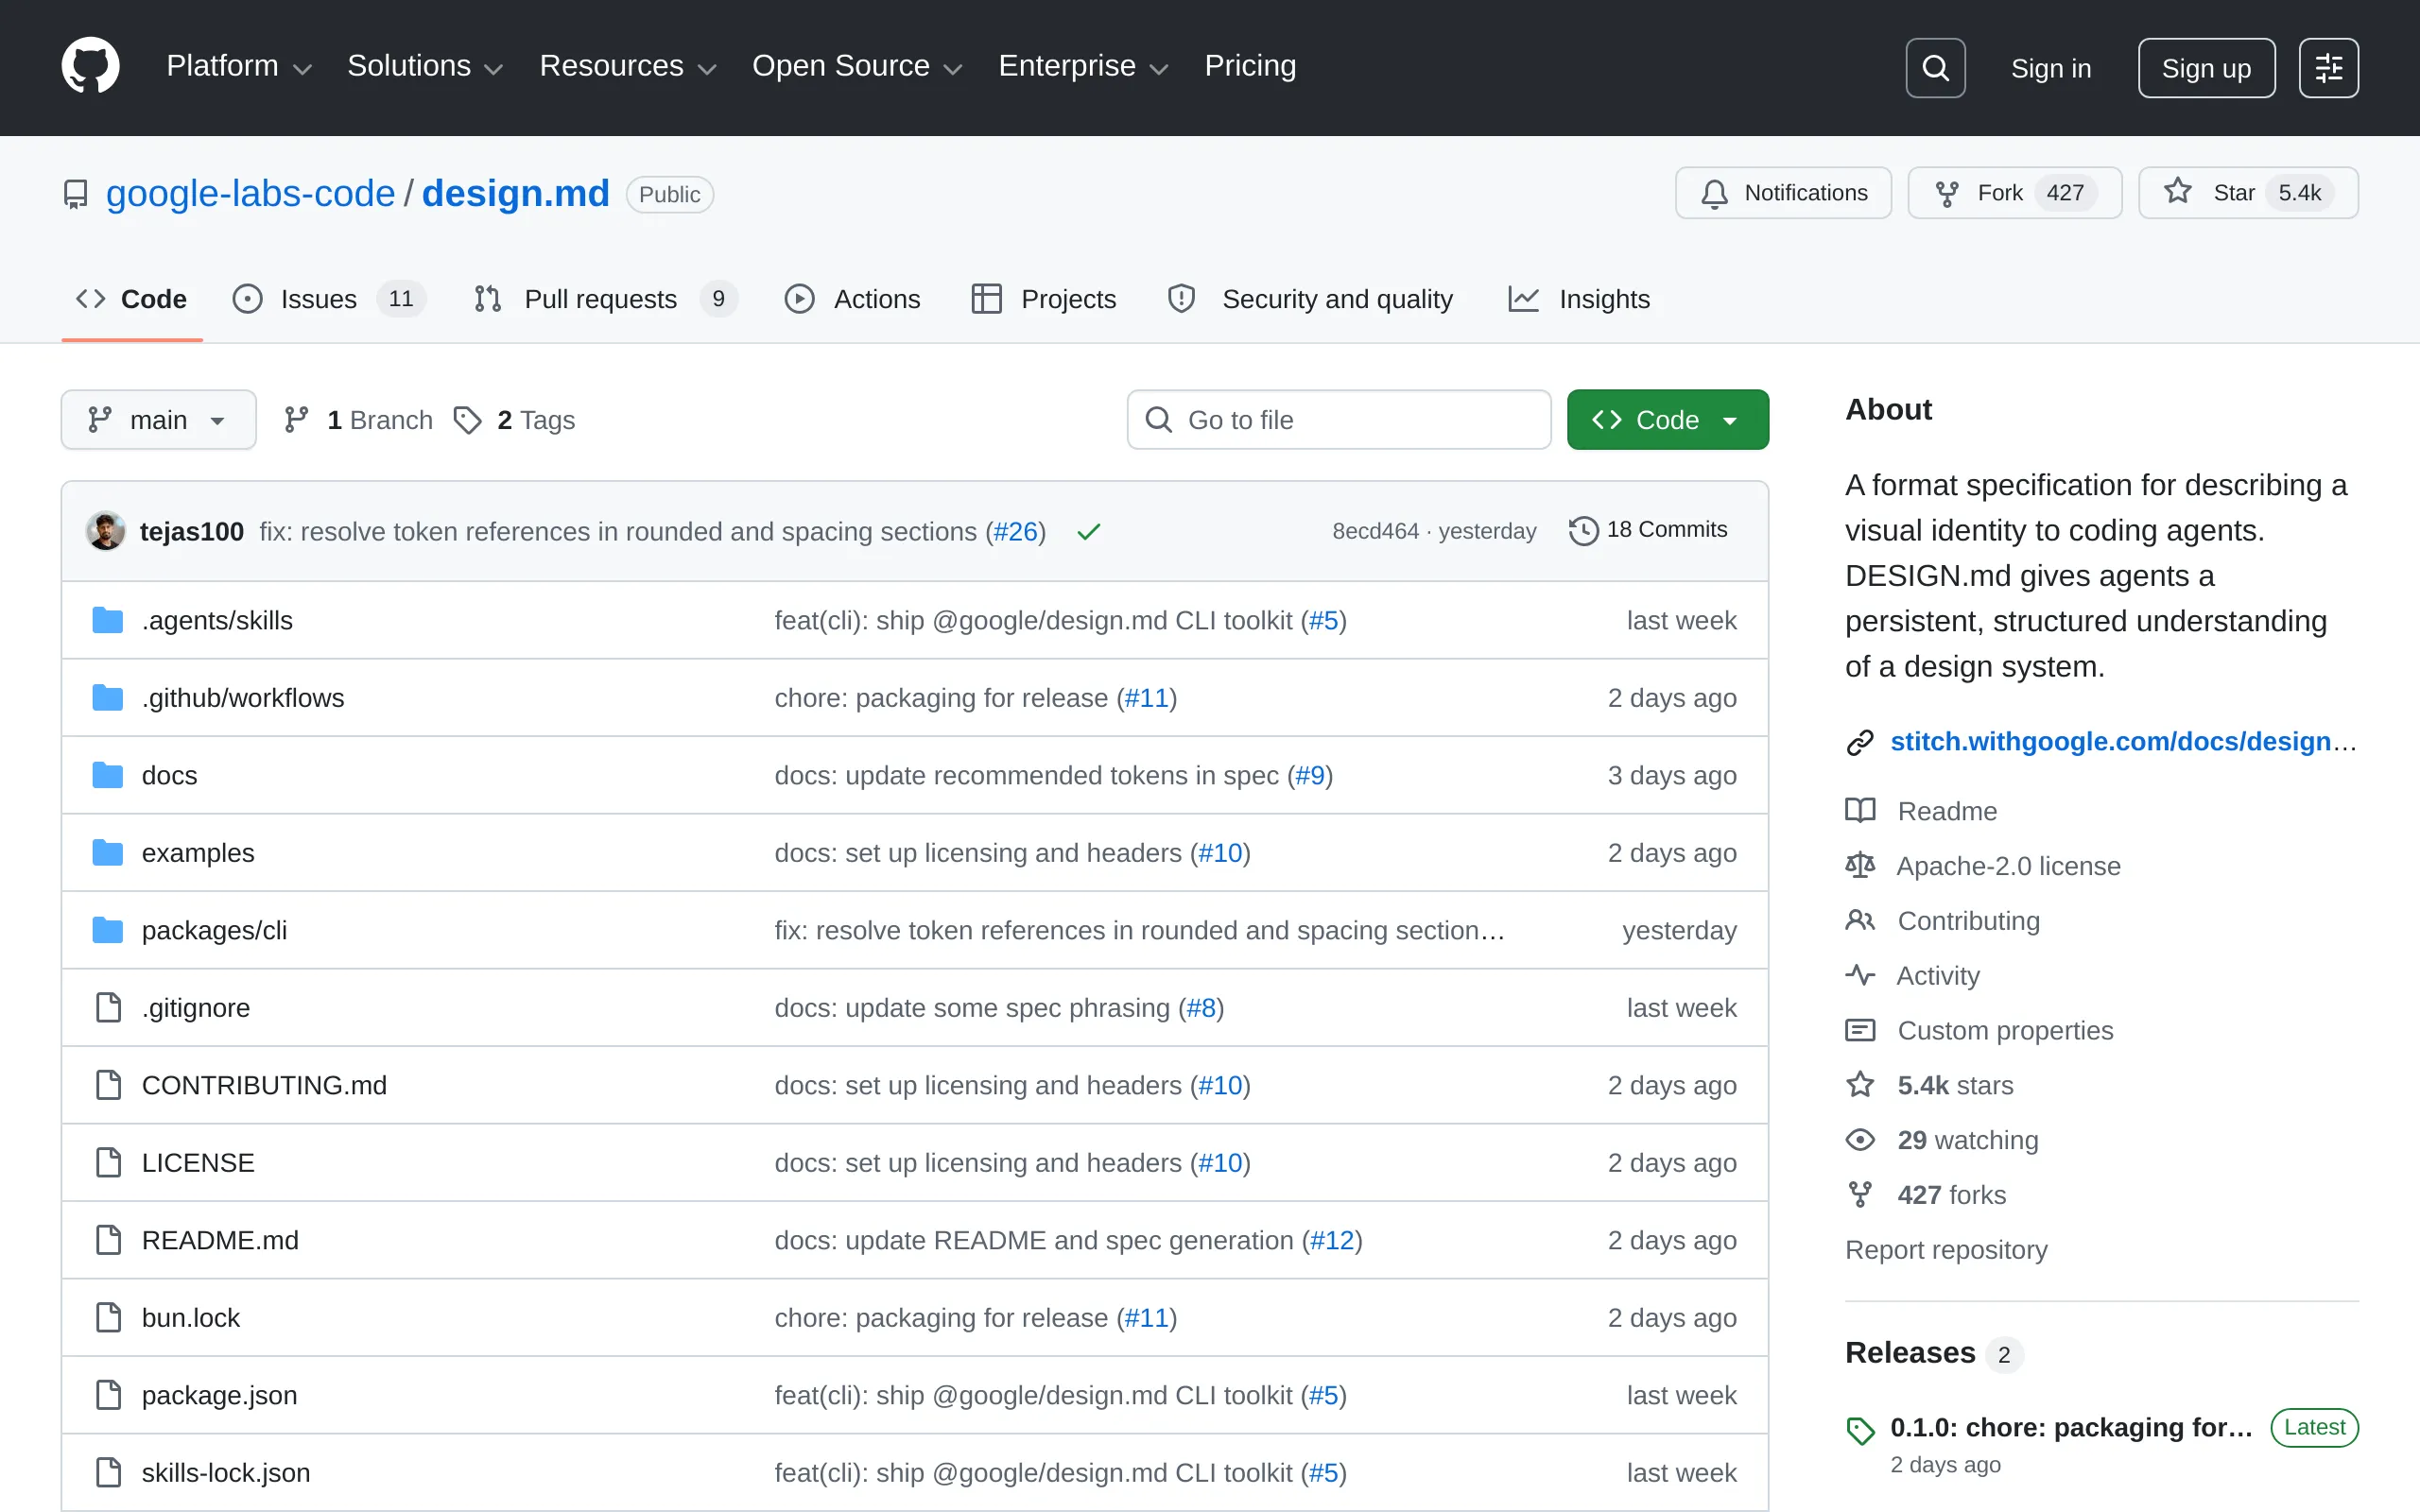Screen dimensions: 2420x1512
Task: Click the verified commit checkmark icon
Action: (1088, 531)
